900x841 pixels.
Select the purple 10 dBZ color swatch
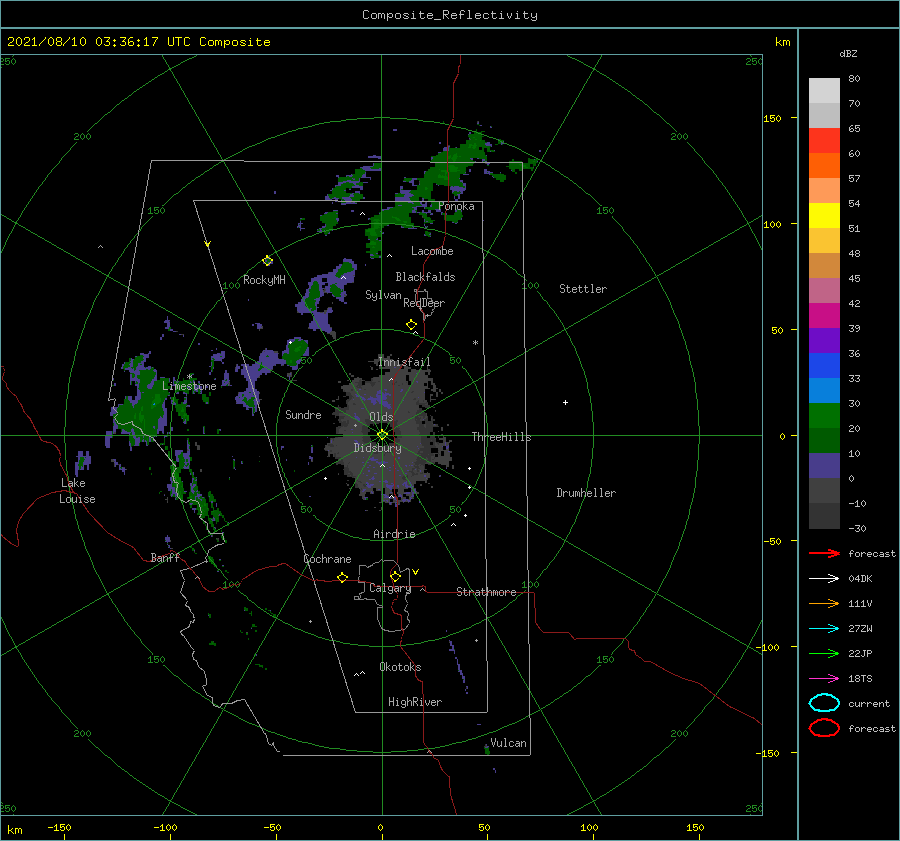pyautogui.click(x=824, y=465)
